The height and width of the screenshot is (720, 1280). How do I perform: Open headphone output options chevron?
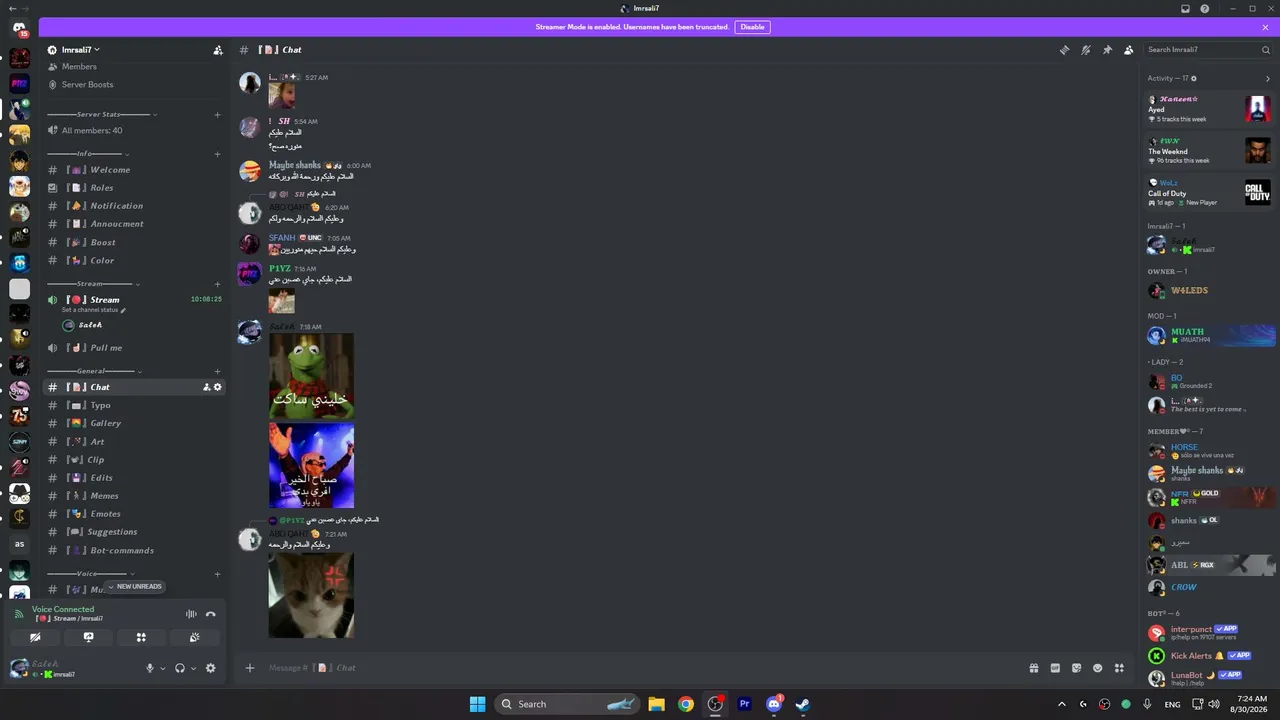click(193, 669)
